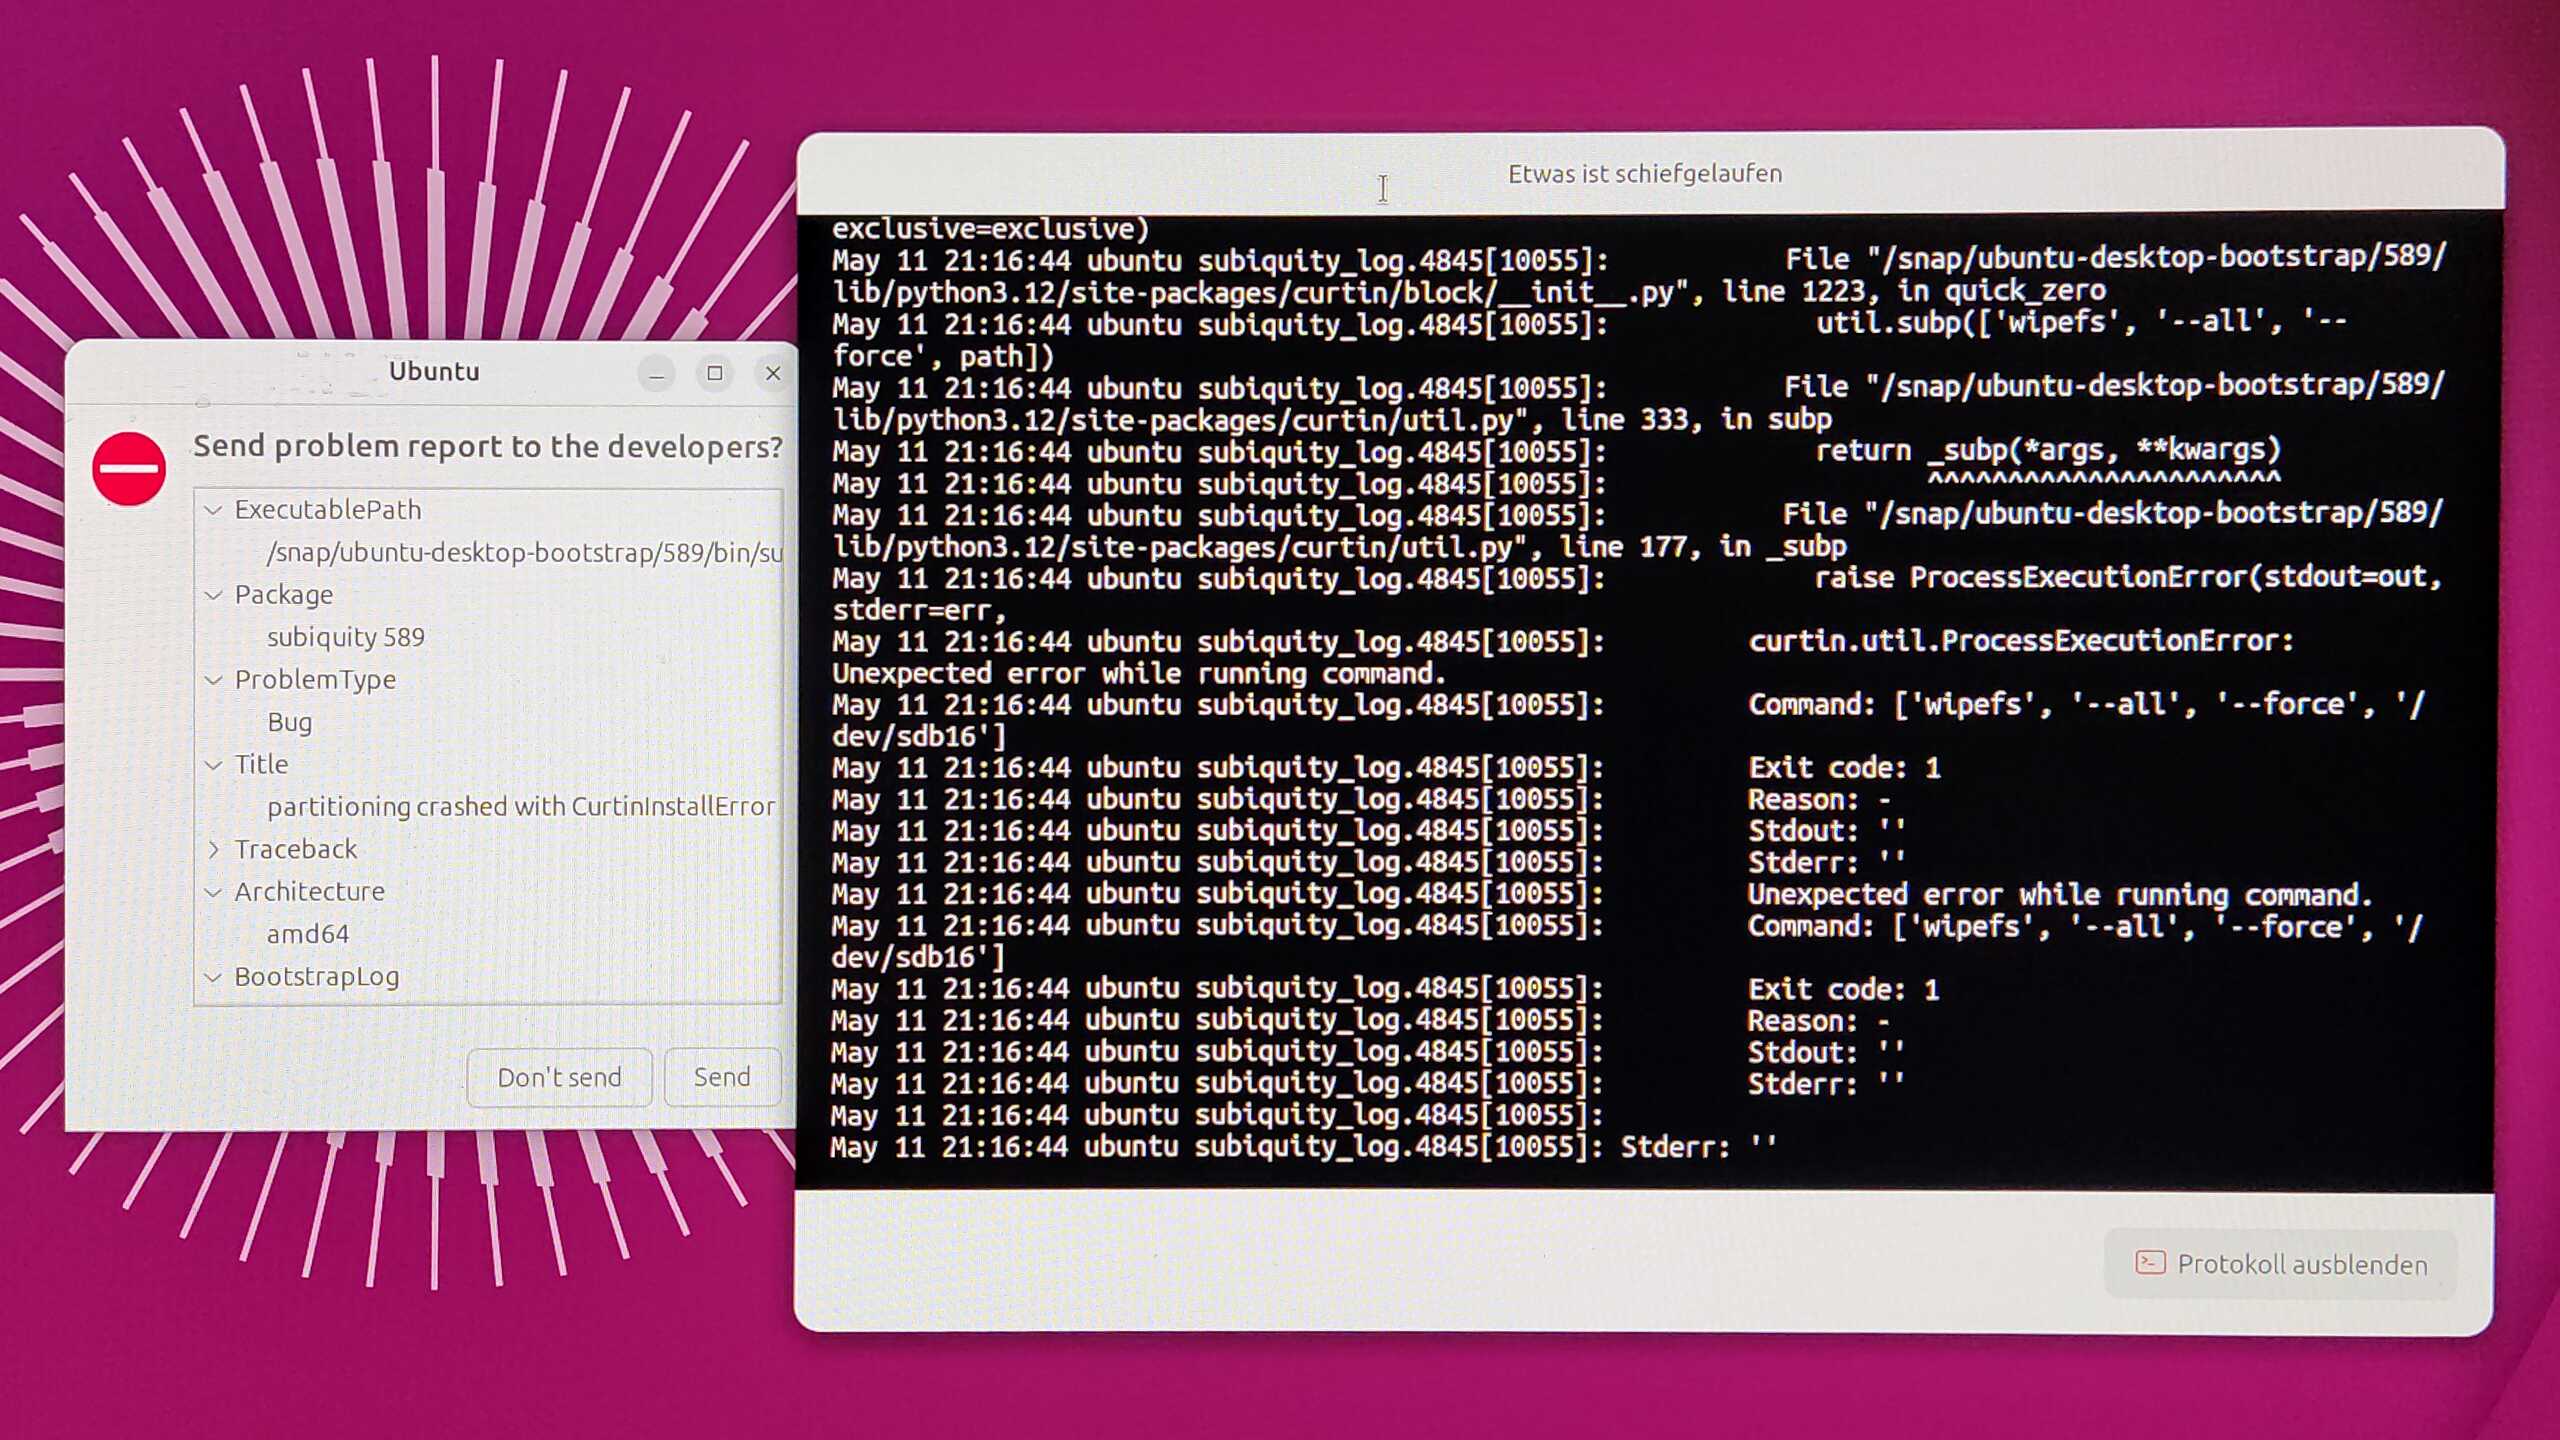The height and width of the screenshot is (1440, 2560).
Task: Collapse the BootstrapLog section
Action: click(213, 977)
